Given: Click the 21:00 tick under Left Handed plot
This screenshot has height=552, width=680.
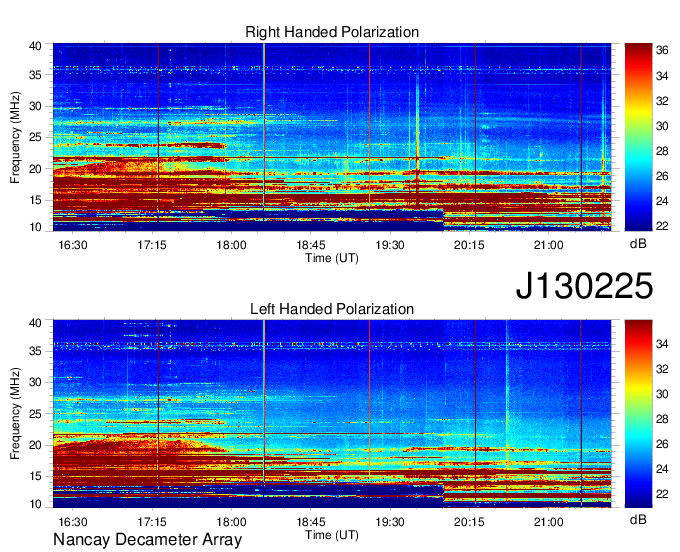Looking at the screenshot, I should (x=549, y=522).
